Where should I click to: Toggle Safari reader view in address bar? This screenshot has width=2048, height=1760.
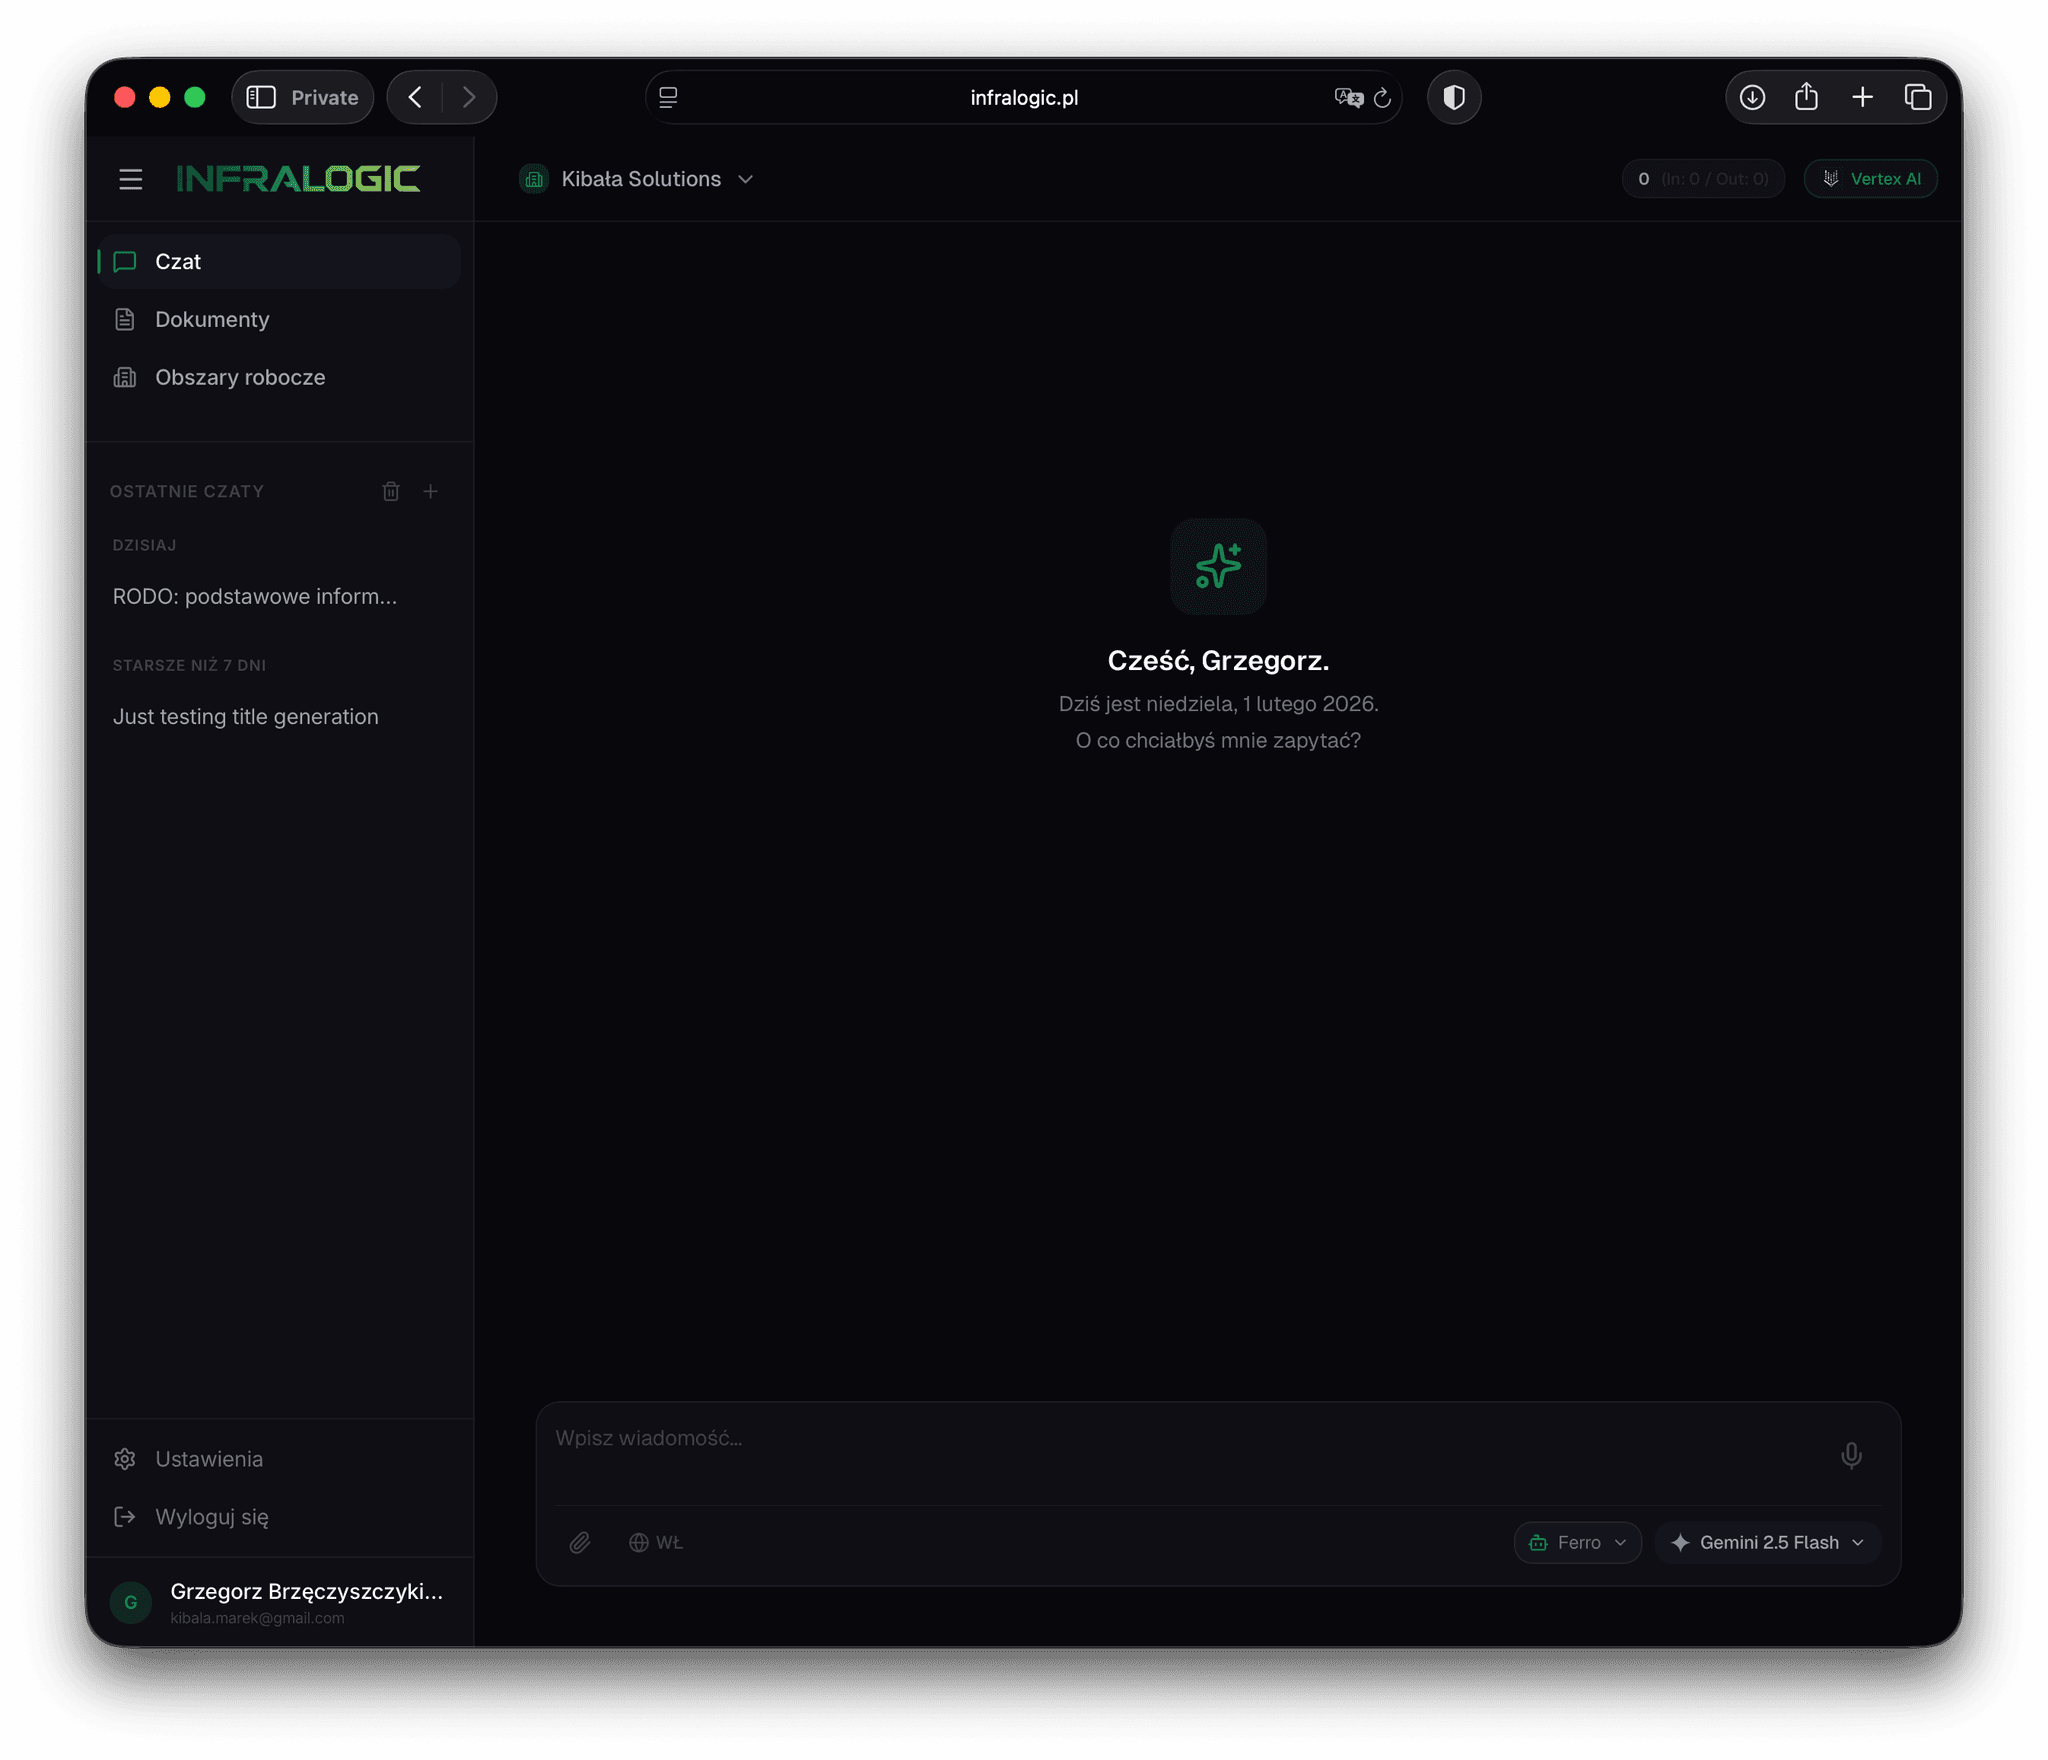click(x=668, y=97)
